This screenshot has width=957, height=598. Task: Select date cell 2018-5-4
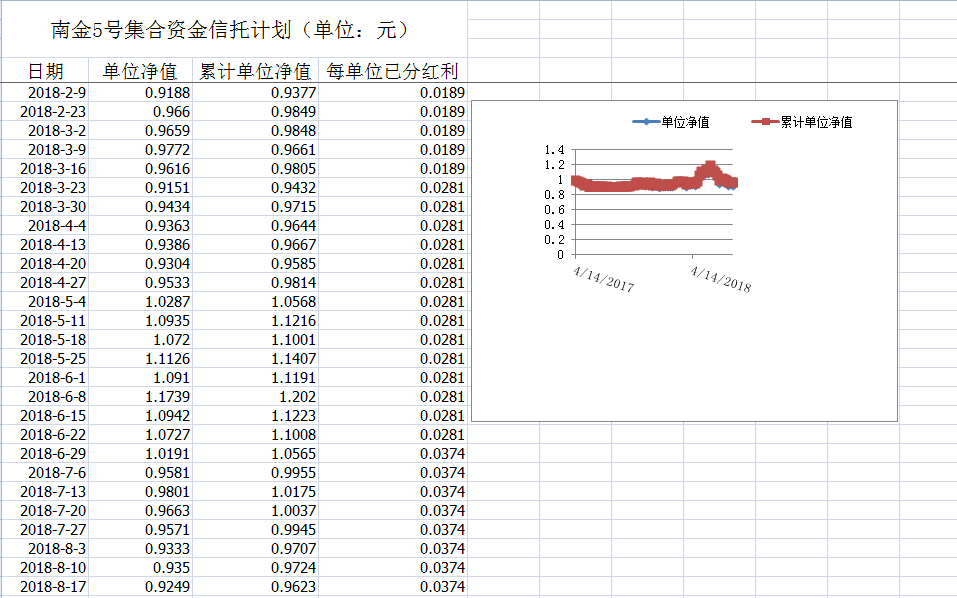point(45,301)
